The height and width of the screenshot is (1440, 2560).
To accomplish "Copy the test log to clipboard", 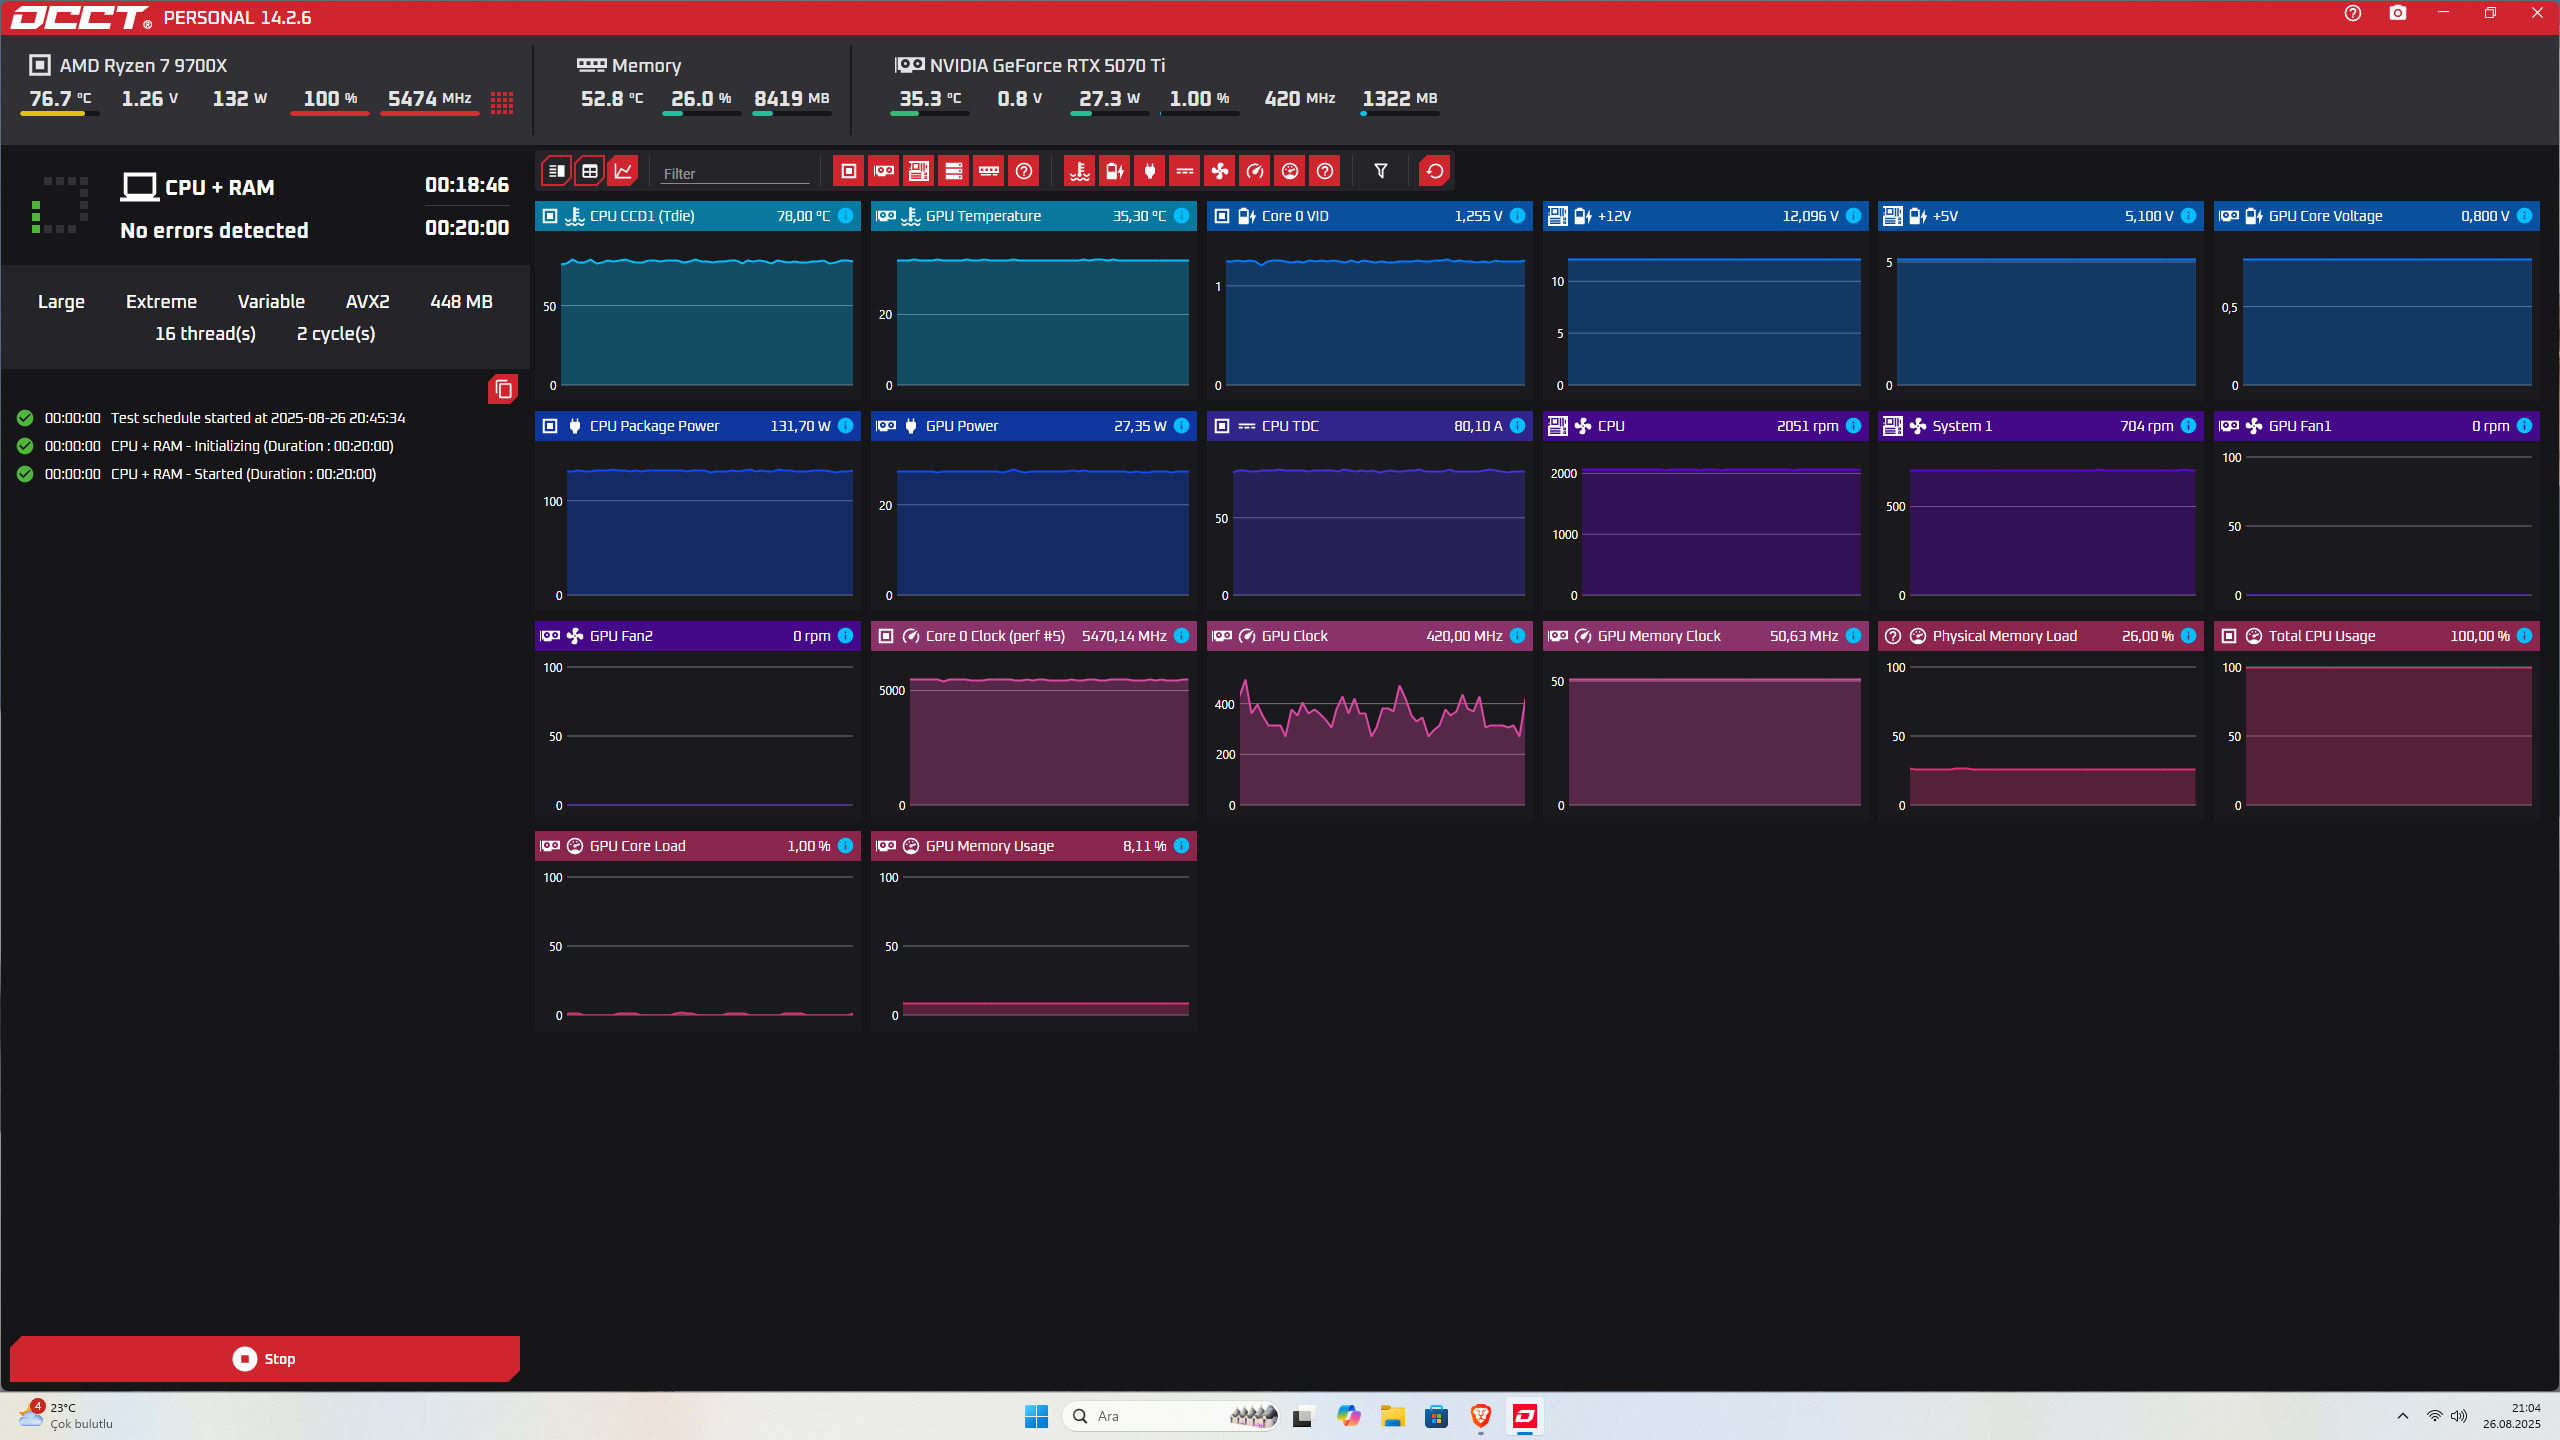I will [x=503, y=389].
